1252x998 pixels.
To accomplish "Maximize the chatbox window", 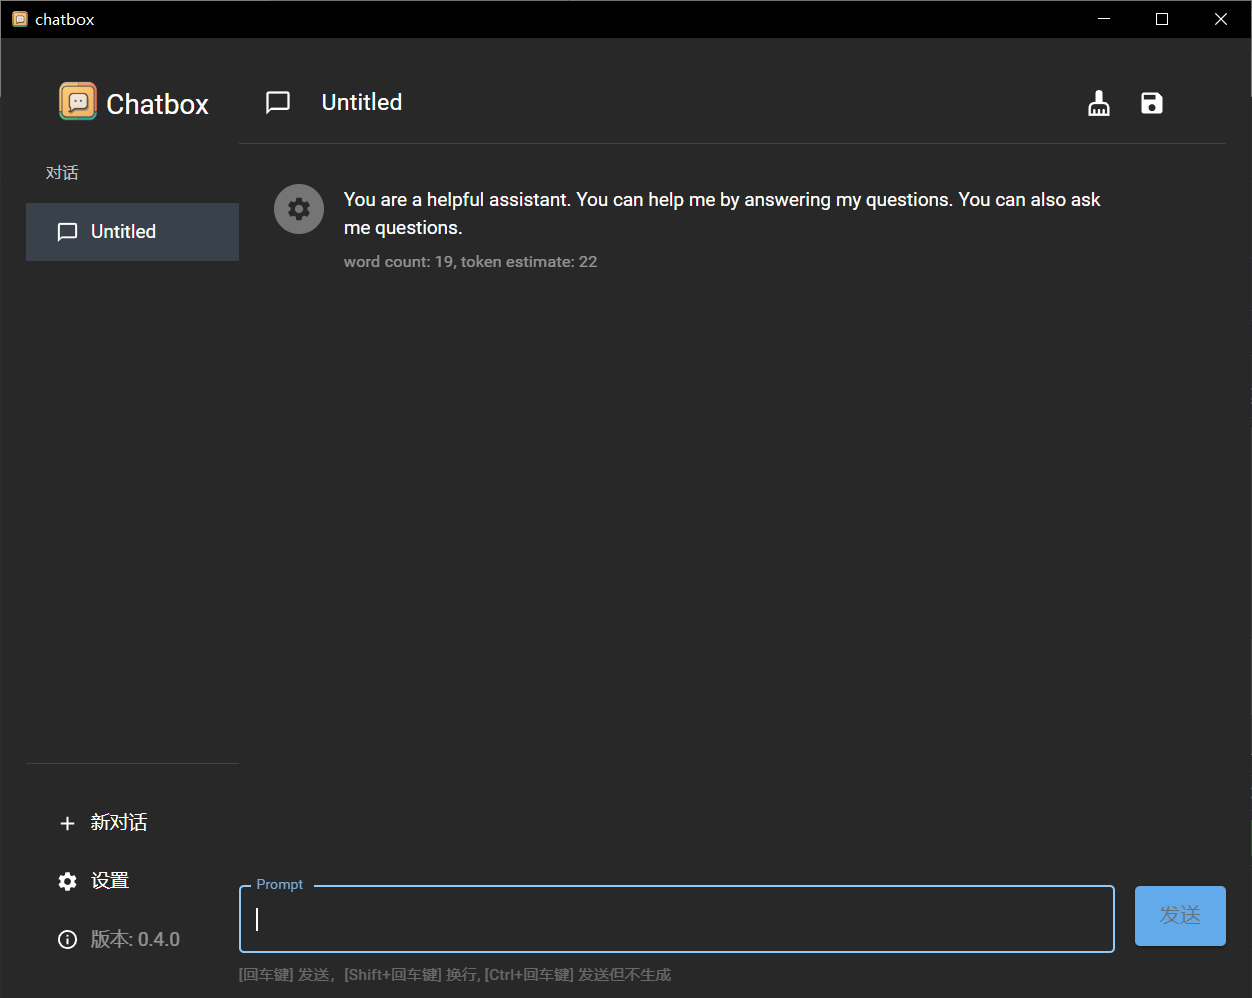I will point(1162,19).
